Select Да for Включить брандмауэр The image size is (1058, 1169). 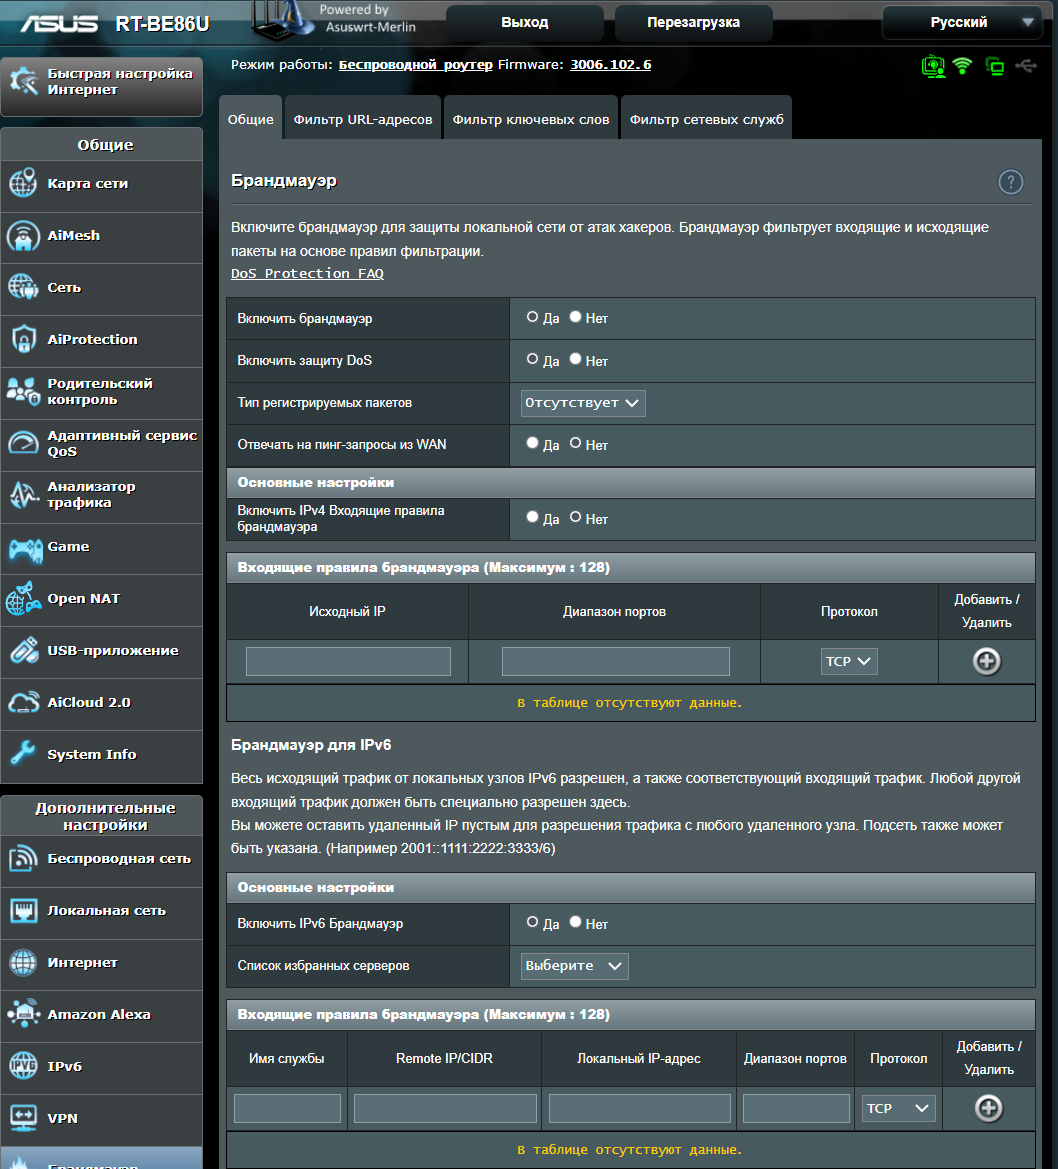(x=532, y=317)
